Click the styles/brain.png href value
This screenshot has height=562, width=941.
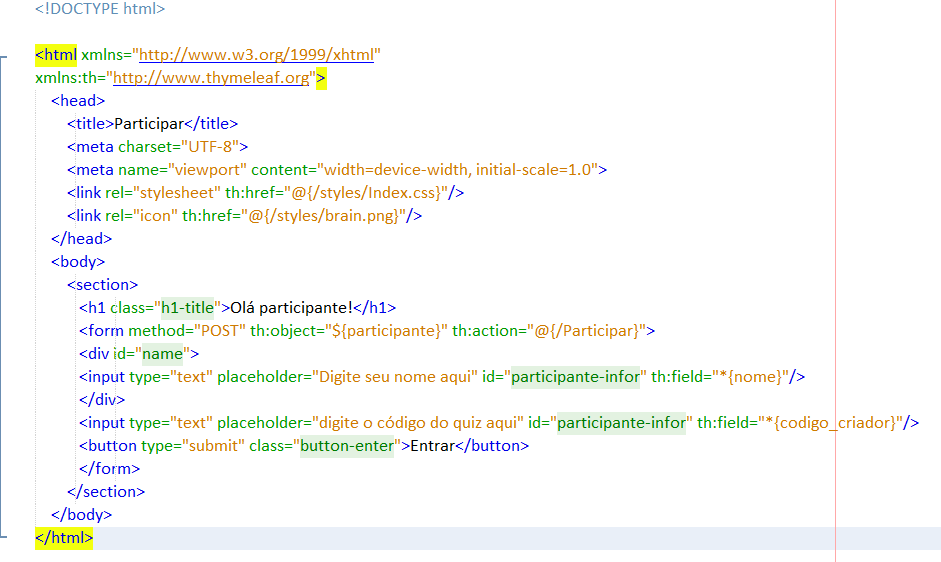pyautogui.click(x=323, y=216)
